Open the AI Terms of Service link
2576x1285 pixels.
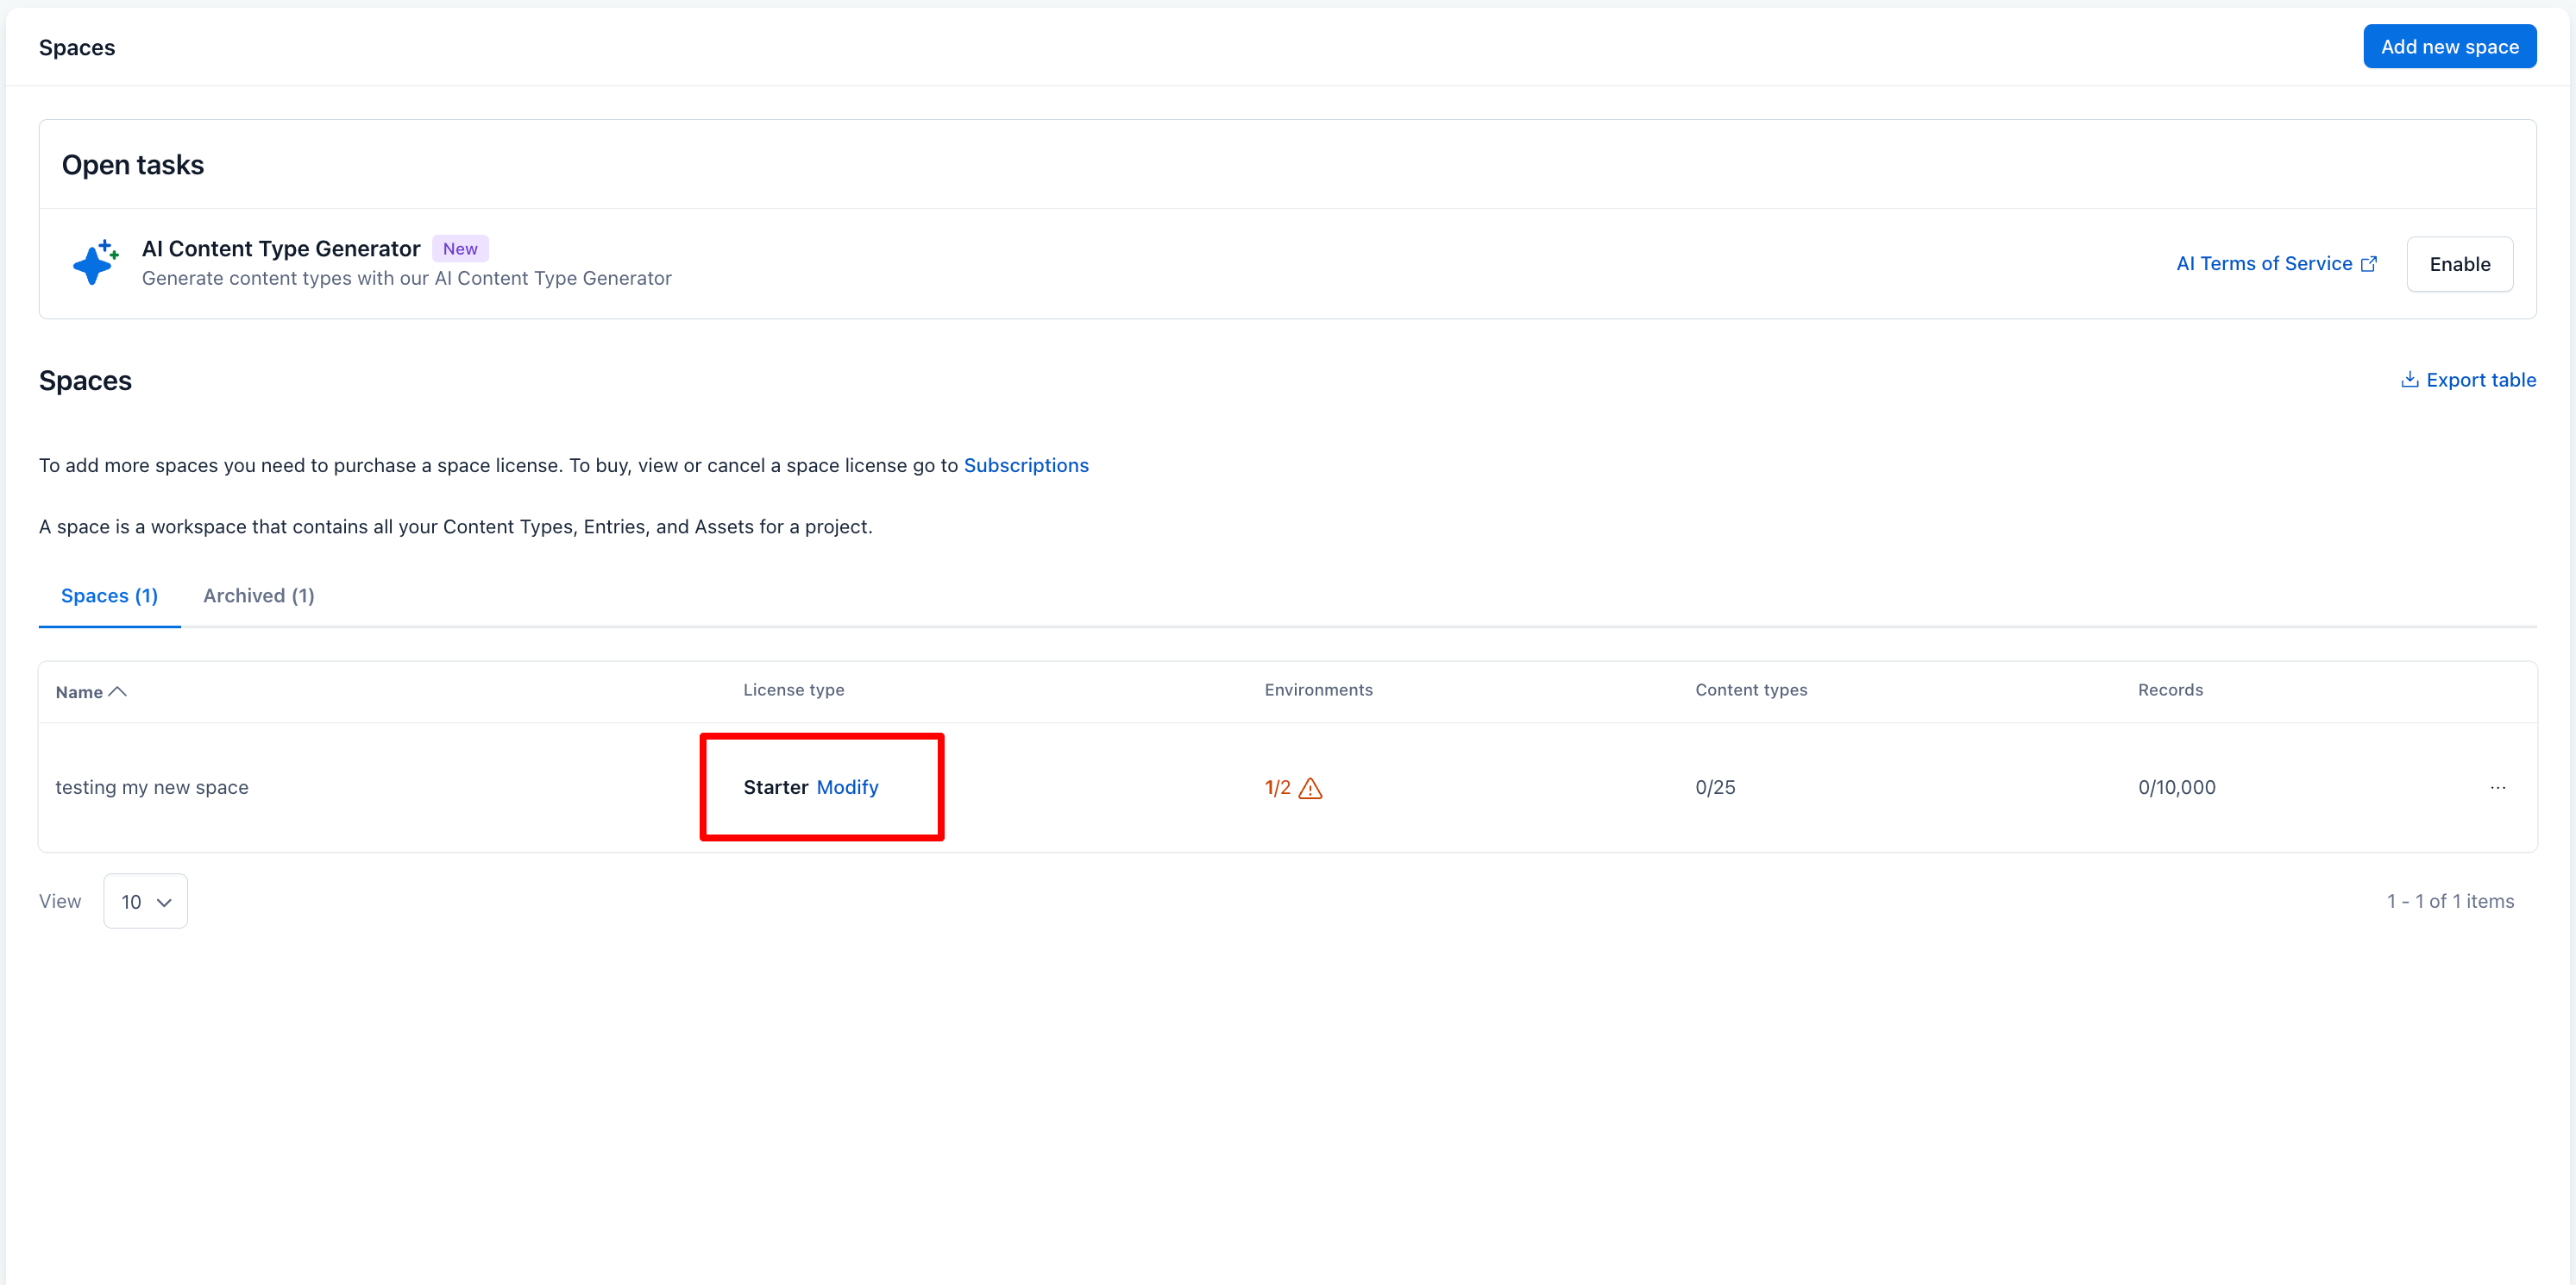(2264, 264)
